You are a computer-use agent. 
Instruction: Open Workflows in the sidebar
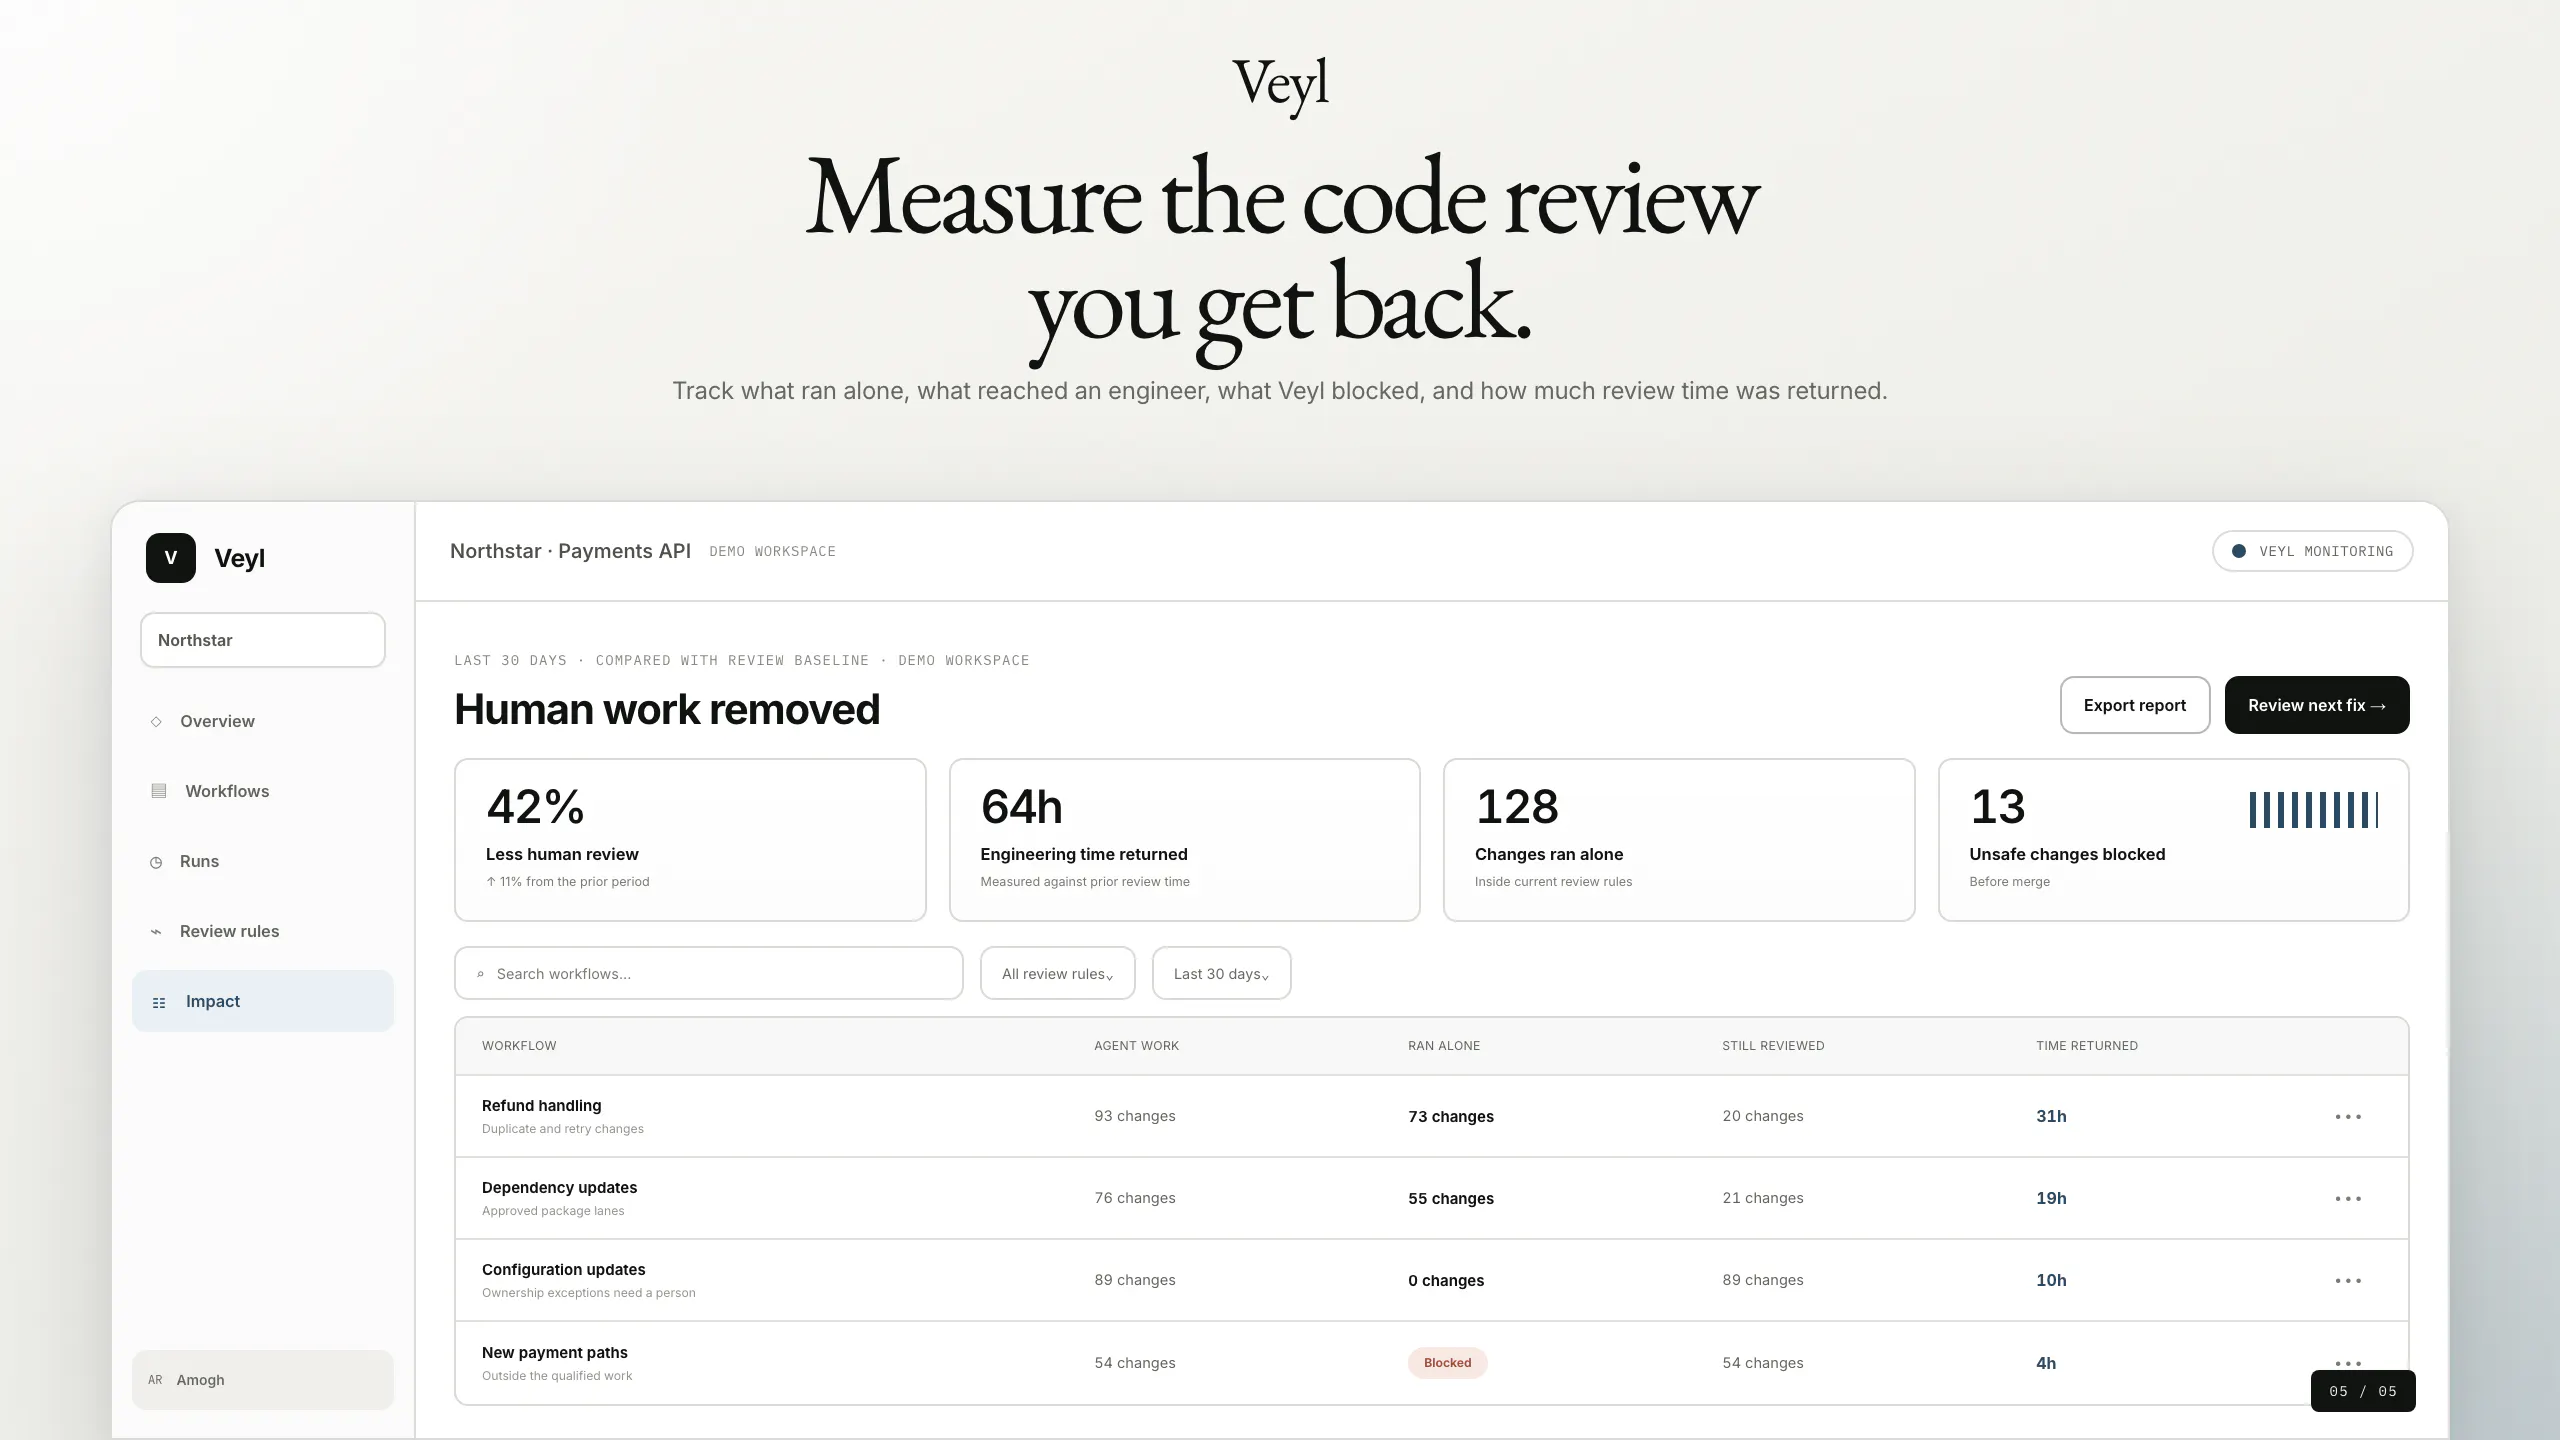[263, 791]
